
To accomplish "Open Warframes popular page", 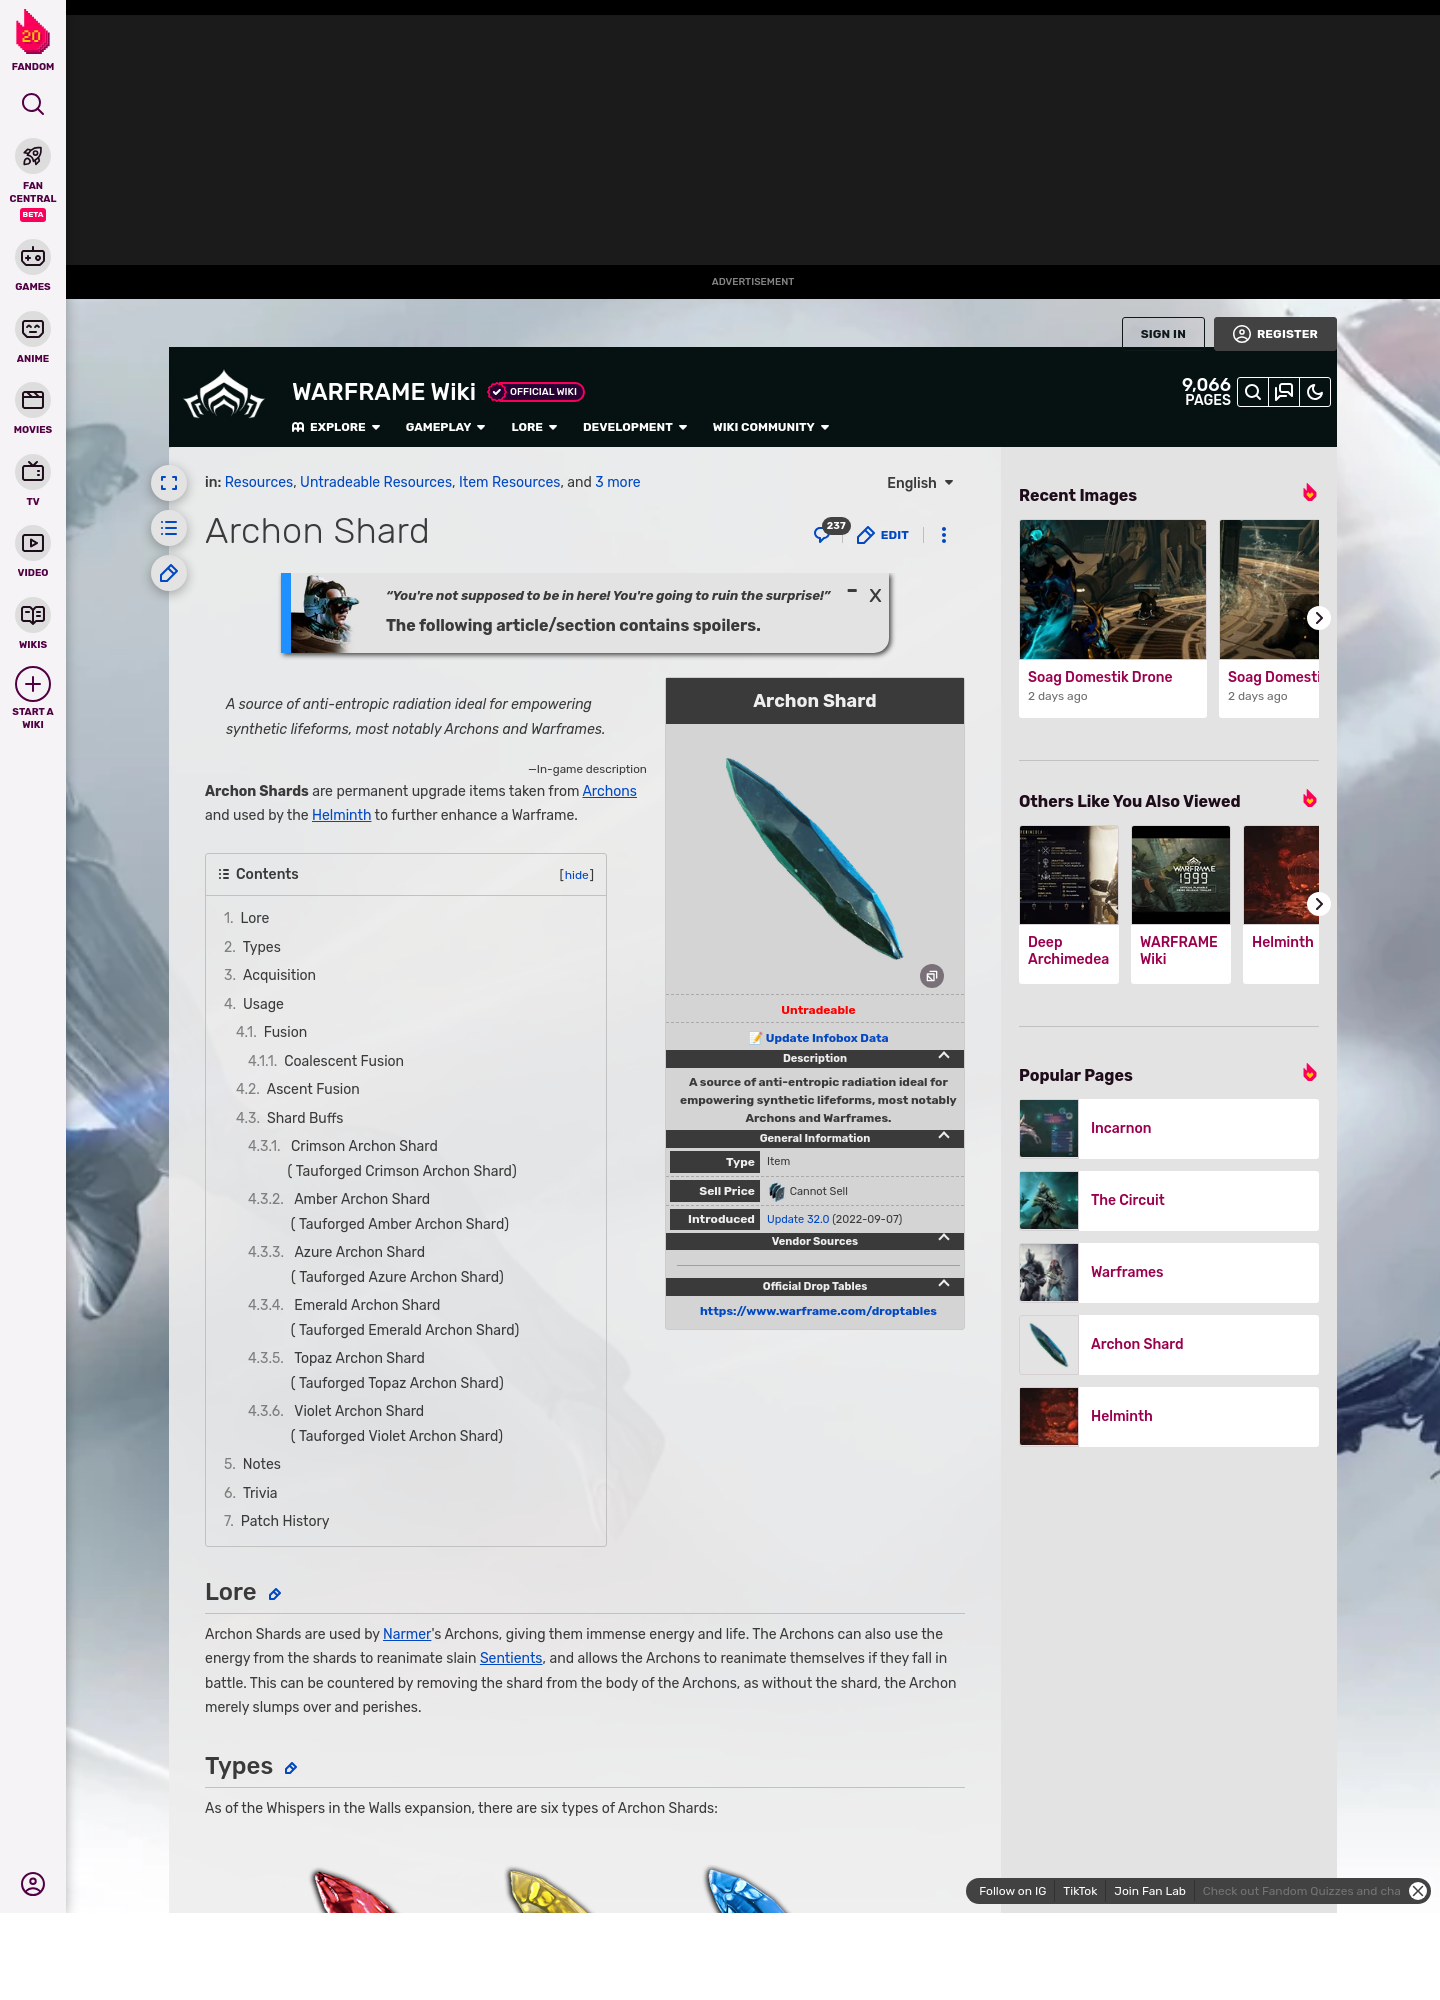I will 1169,1273.
